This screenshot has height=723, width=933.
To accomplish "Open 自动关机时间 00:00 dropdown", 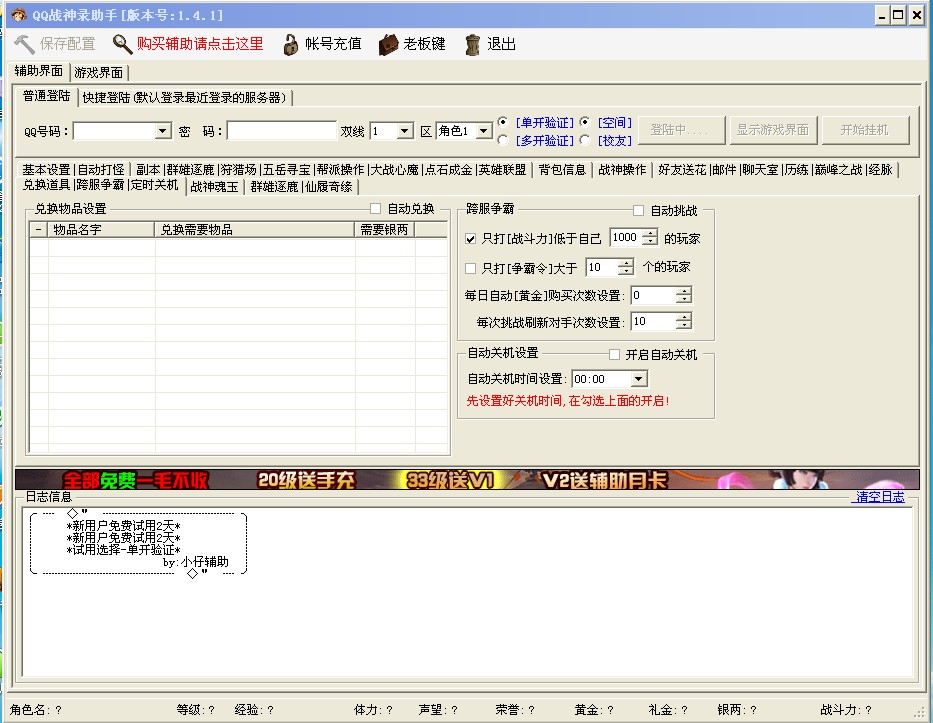I will click(x=639, y=379).
